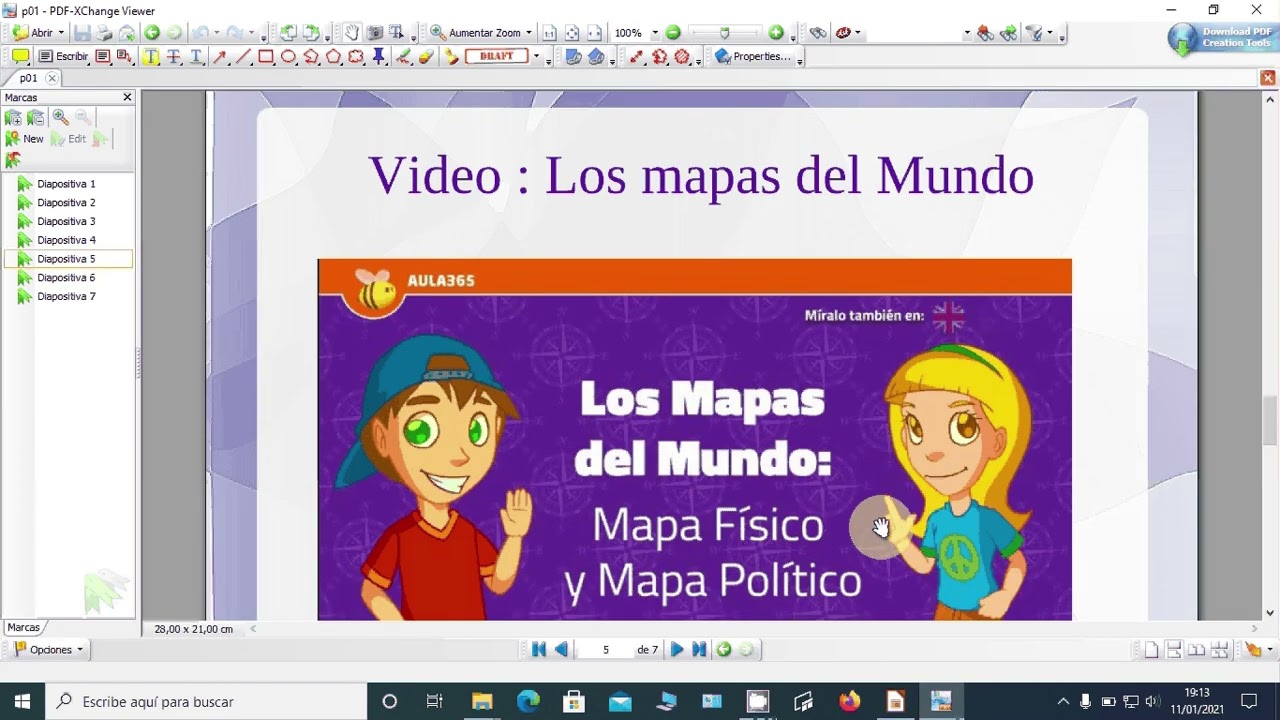Screen dimensions: 1280x720
Task: Select the Snapshot camera tool
Action: (374, 33)
